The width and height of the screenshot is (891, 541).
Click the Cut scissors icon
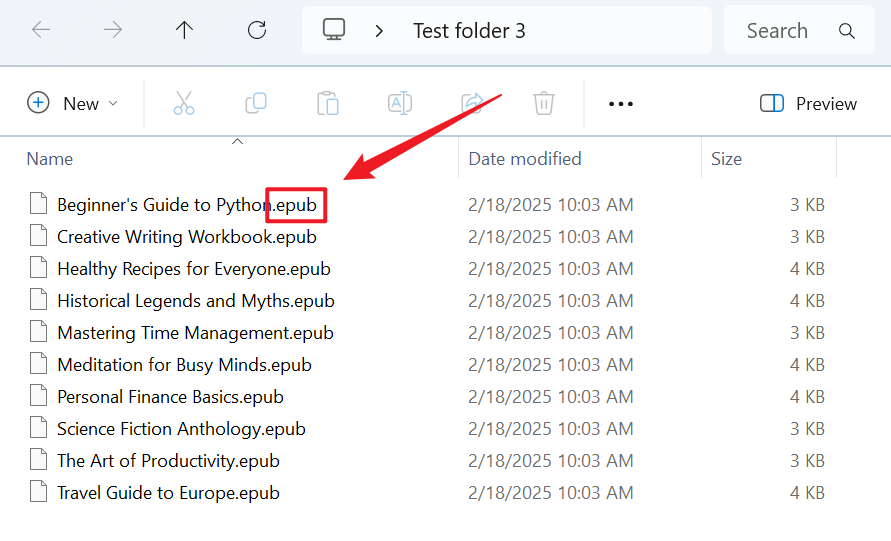[x=184, y=103]
